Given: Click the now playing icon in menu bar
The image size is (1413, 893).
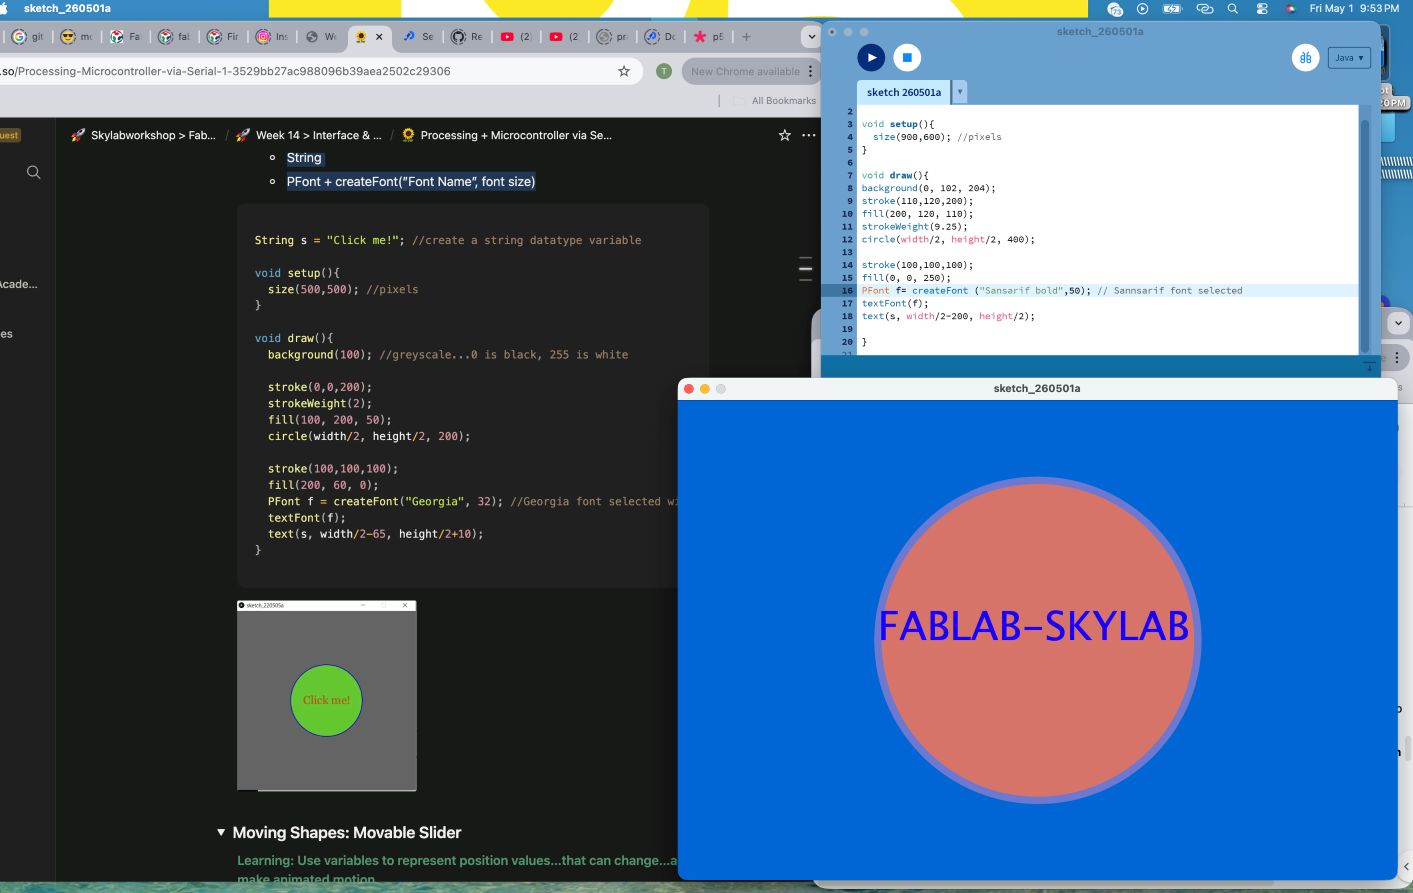Looking at the screenshot, I should pos(1143,8).
